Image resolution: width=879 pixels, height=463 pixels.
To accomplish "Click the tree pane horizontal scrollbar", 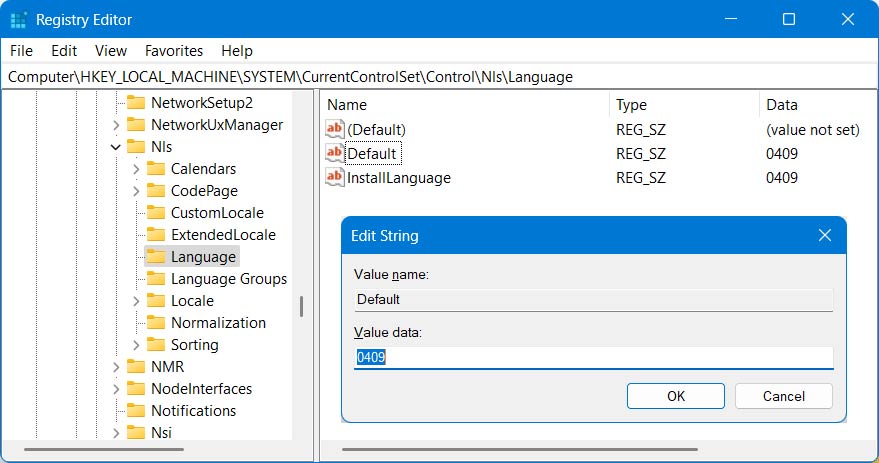I will pos(104,449).
